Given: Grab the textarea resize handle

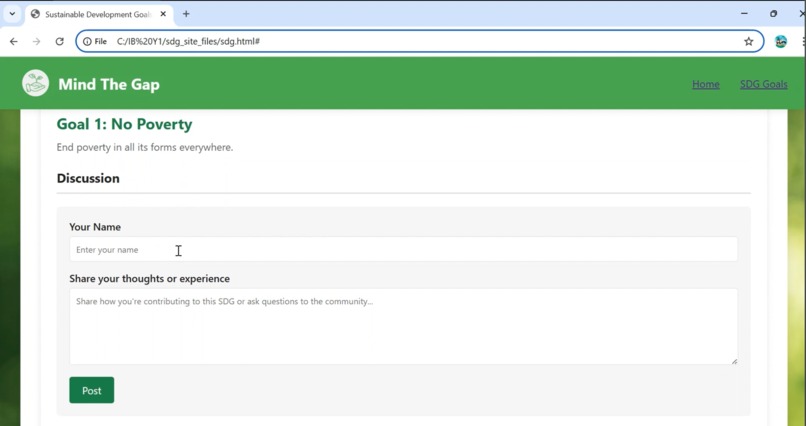Looking at the screenshot, I should coord(734,361).
